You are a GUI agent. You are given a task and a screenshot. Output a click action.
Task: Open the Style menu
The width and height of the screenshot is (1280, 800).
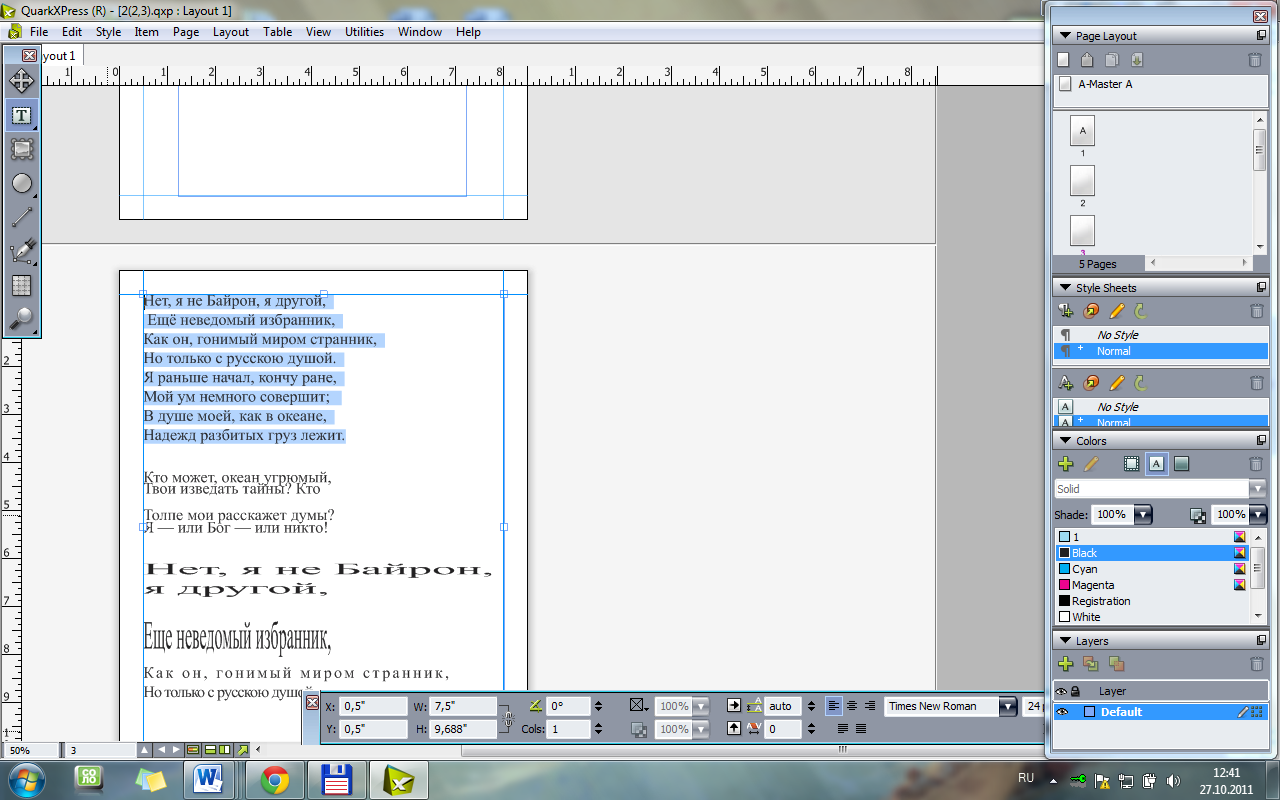point(108,32)
